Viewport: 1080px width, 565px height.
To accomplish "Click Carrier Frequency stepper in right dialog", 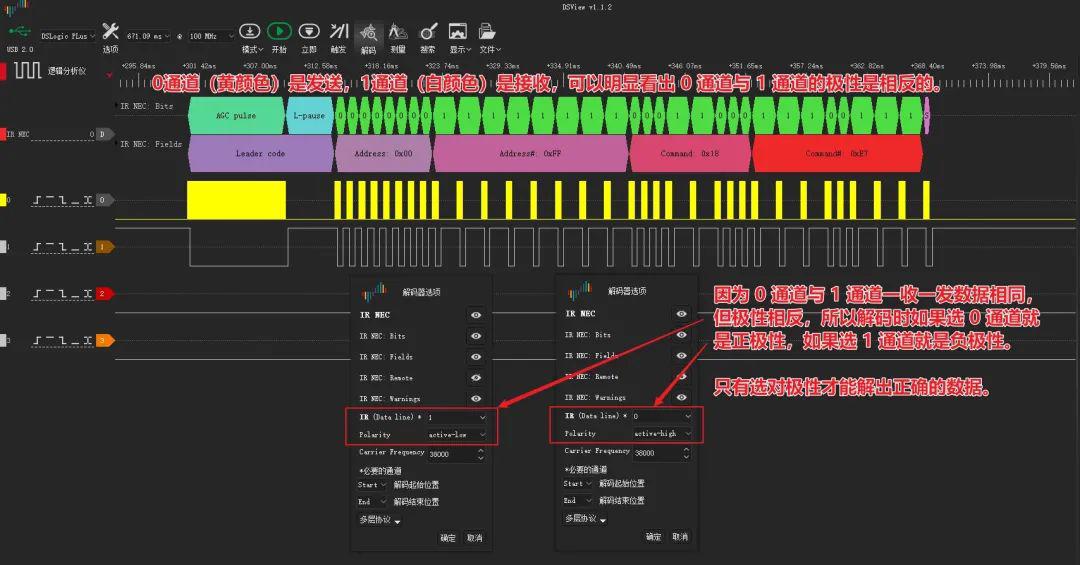I will pyautogui.click(x=686, y=453).
